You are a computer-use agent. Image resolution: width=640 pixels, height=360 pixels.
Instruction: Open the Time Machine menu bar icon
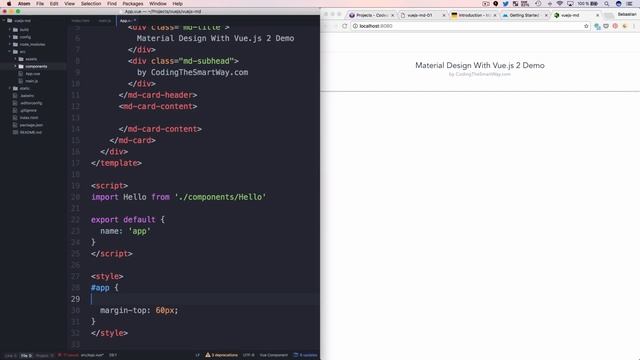coord(538,4)
